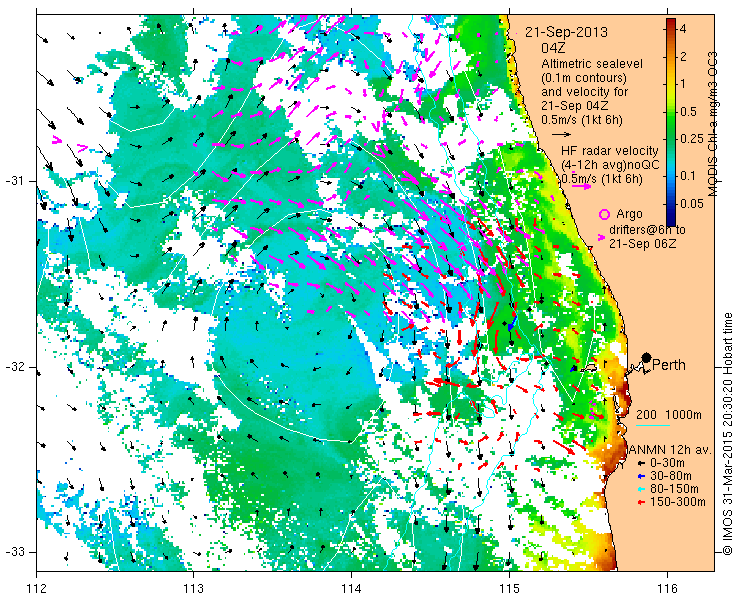Click the longitude axis label '113'
Viewport: 740px width, 600px height.
click(193, 589)
